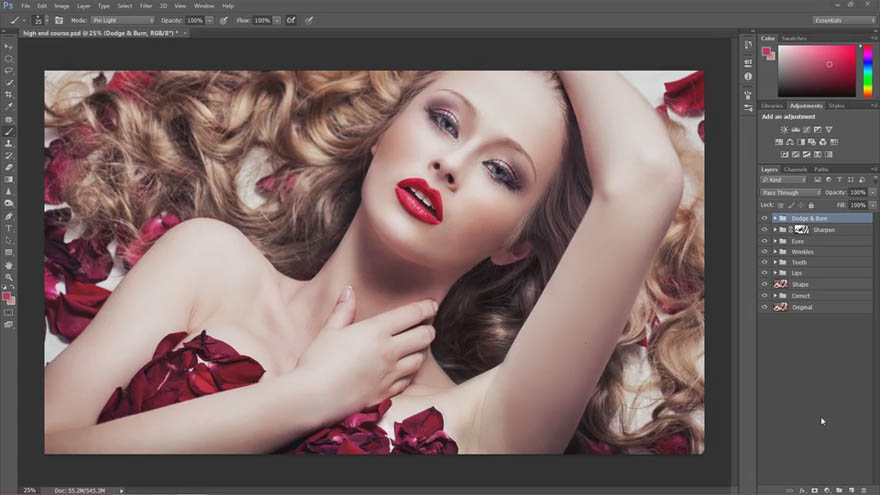Toggle pressure for size button
The height and width of the screenshot is (495, 880).
pyautogui.click(x=309, y=20)
